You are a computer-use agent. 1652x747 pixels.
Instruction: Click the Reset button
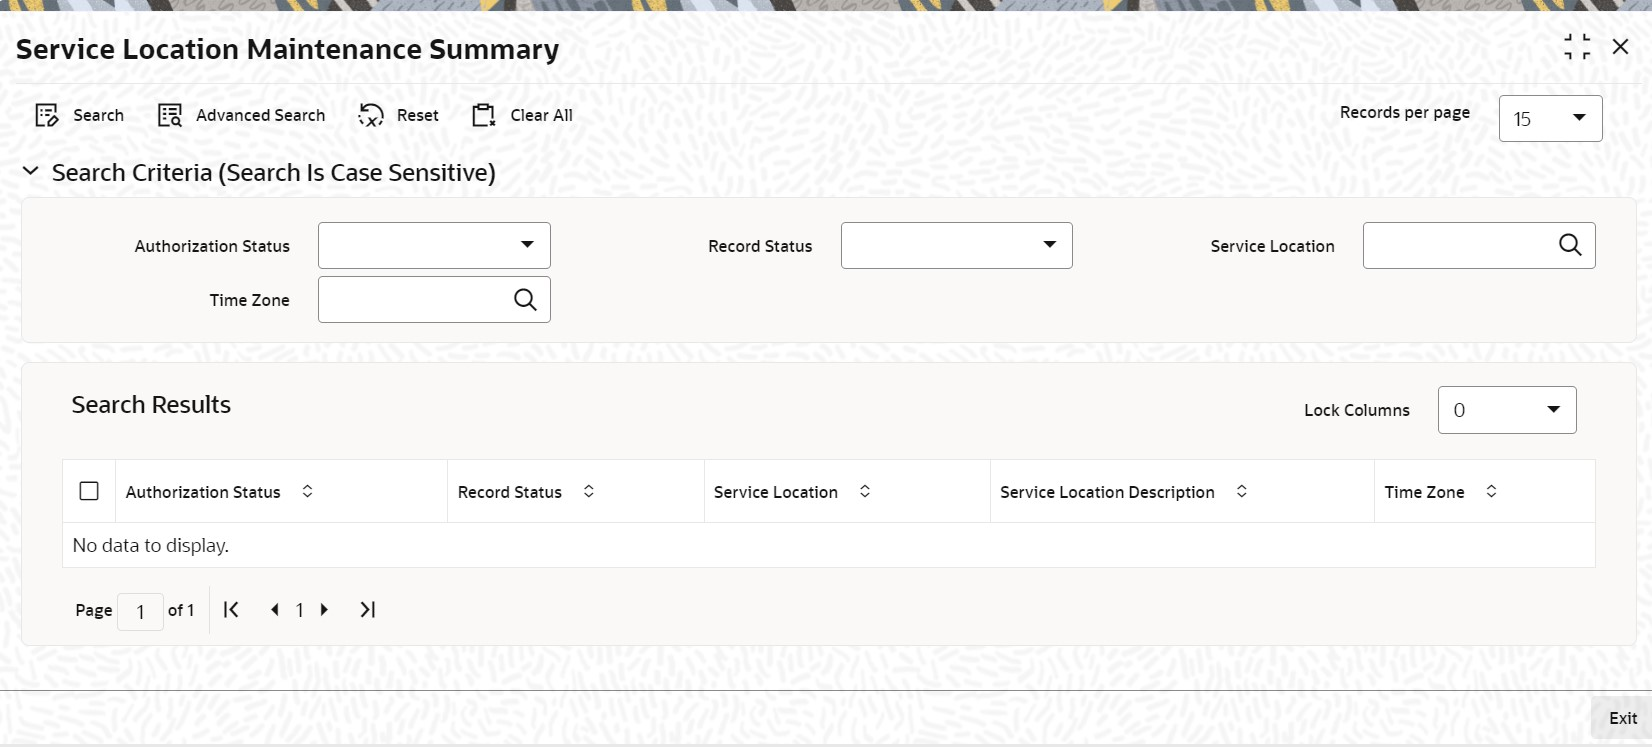click(x=398, y=116)
